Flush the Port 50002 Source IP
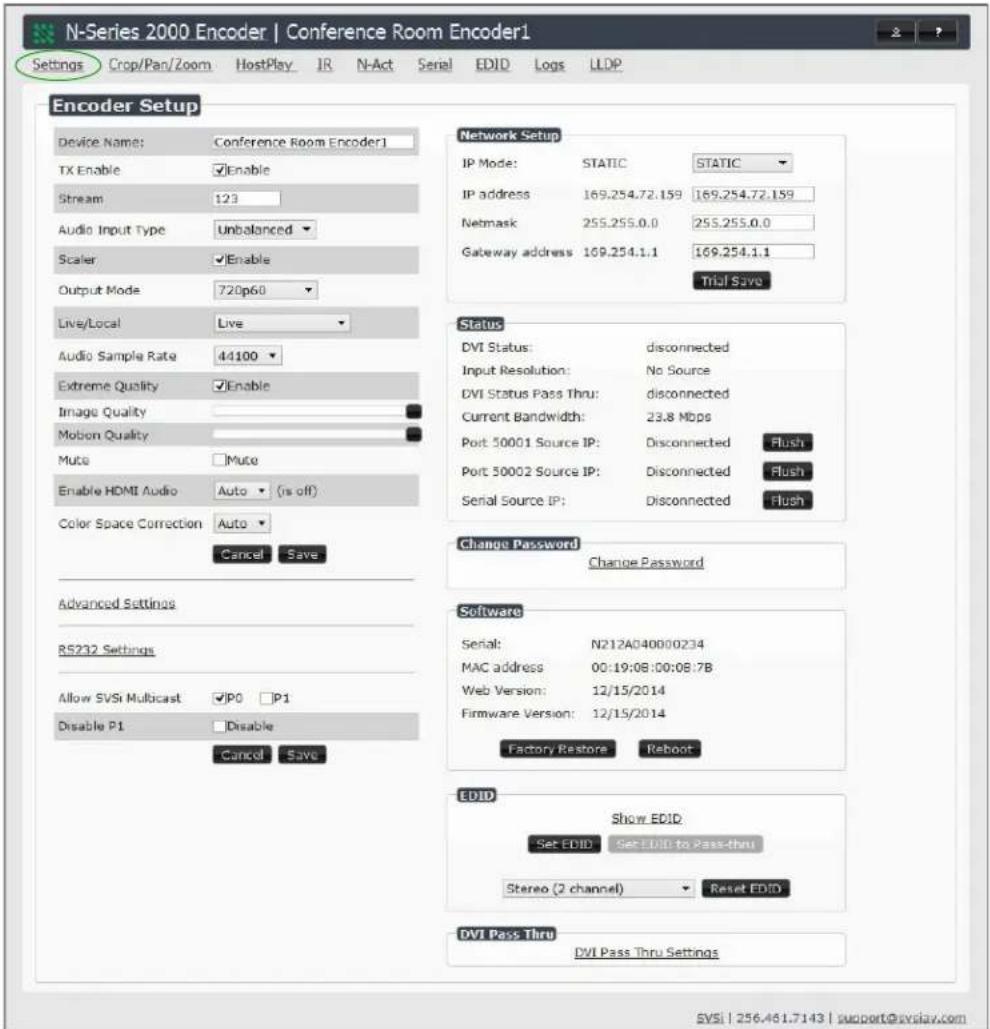The width and height of the screenshot is (990, 1029). 787,471
